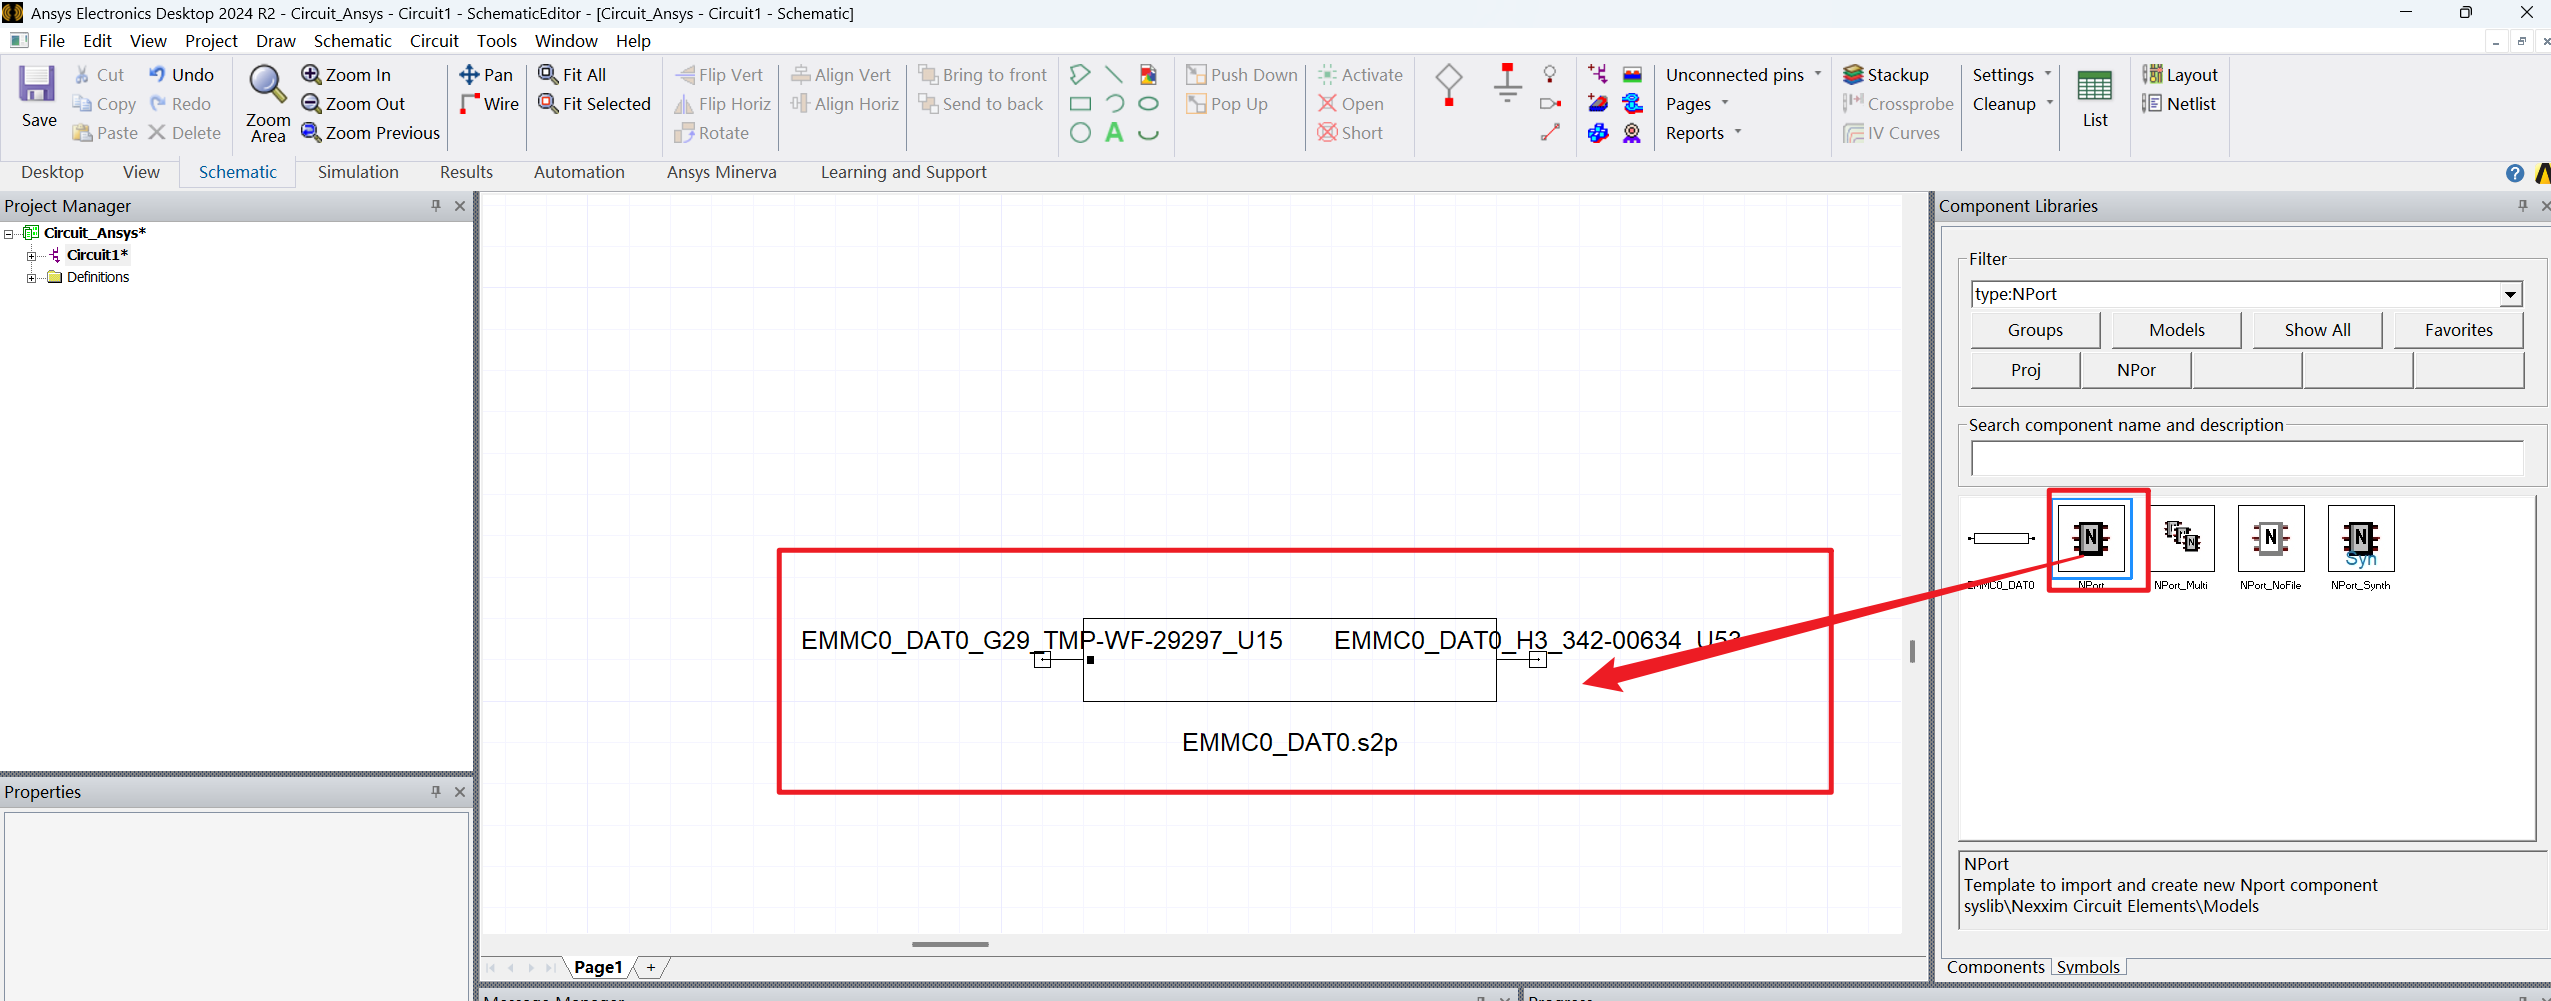
Task: Click the NPor filter button
Action: point(2136,370)
